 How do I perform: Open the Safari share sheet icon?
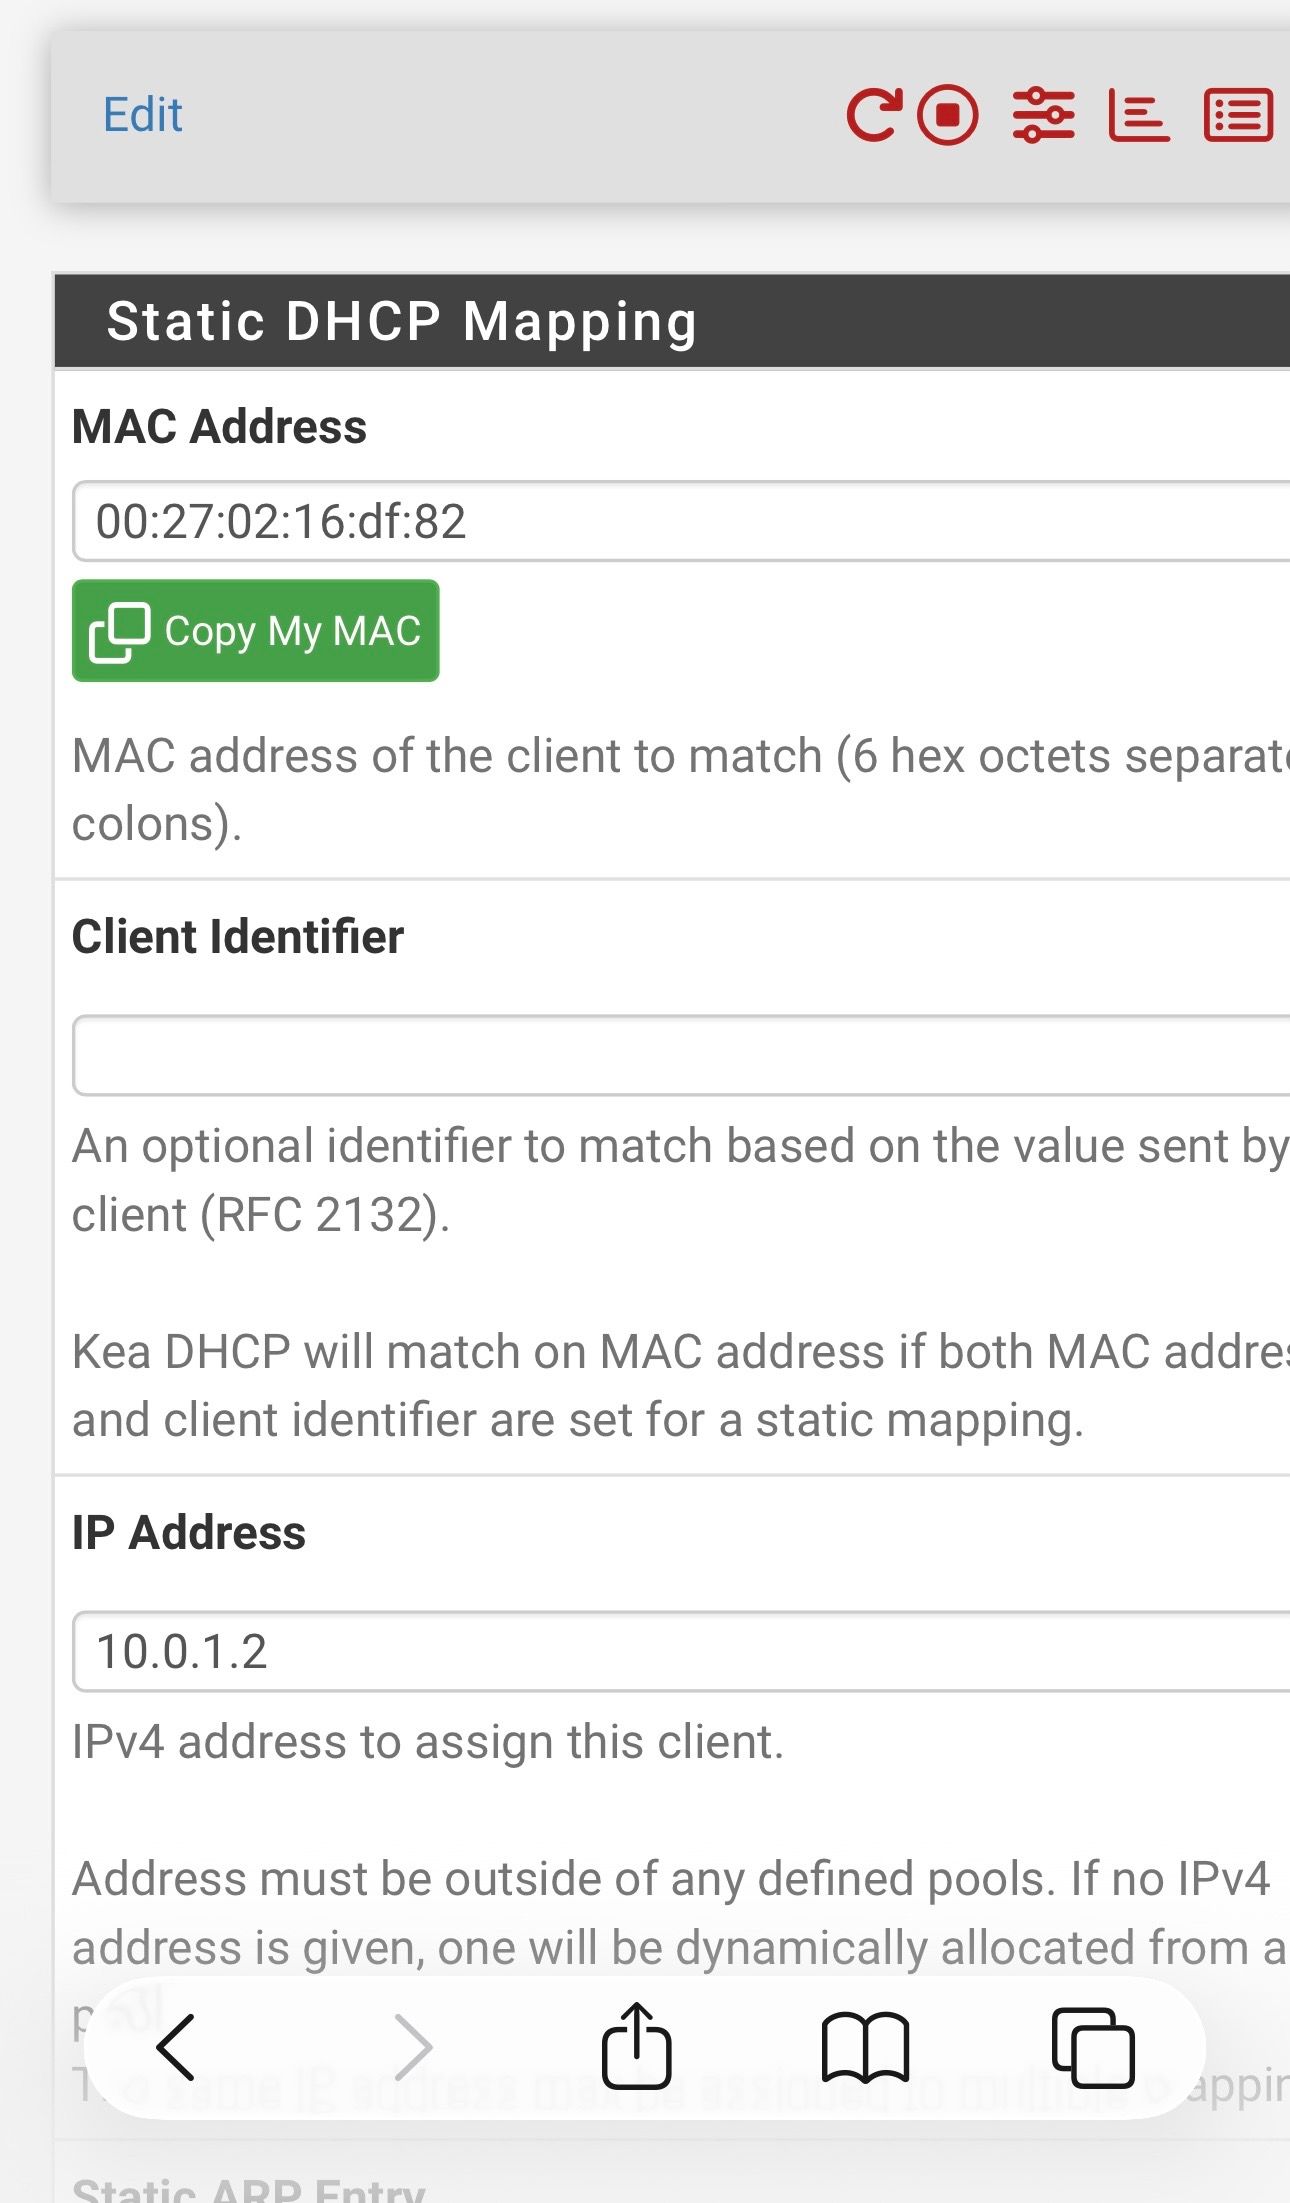[x=636, y=2045]
